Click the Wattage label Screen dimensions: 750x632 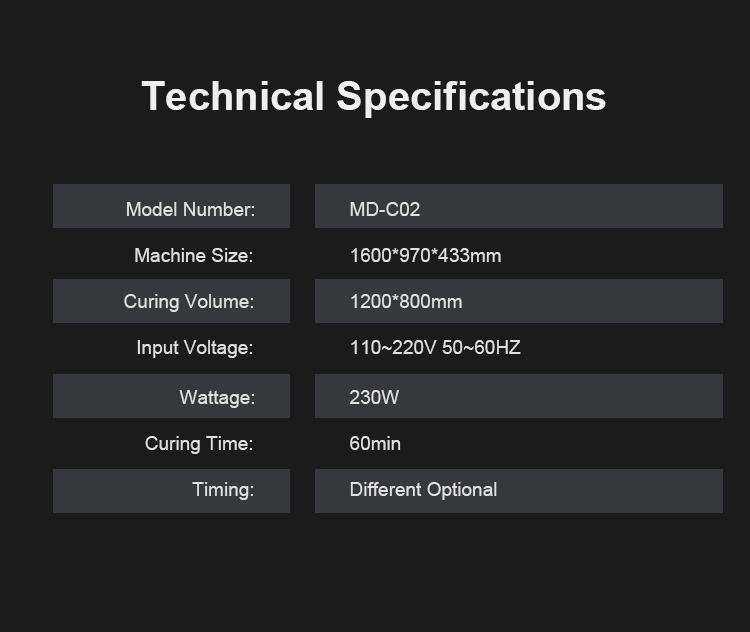(x=217, y=398)
